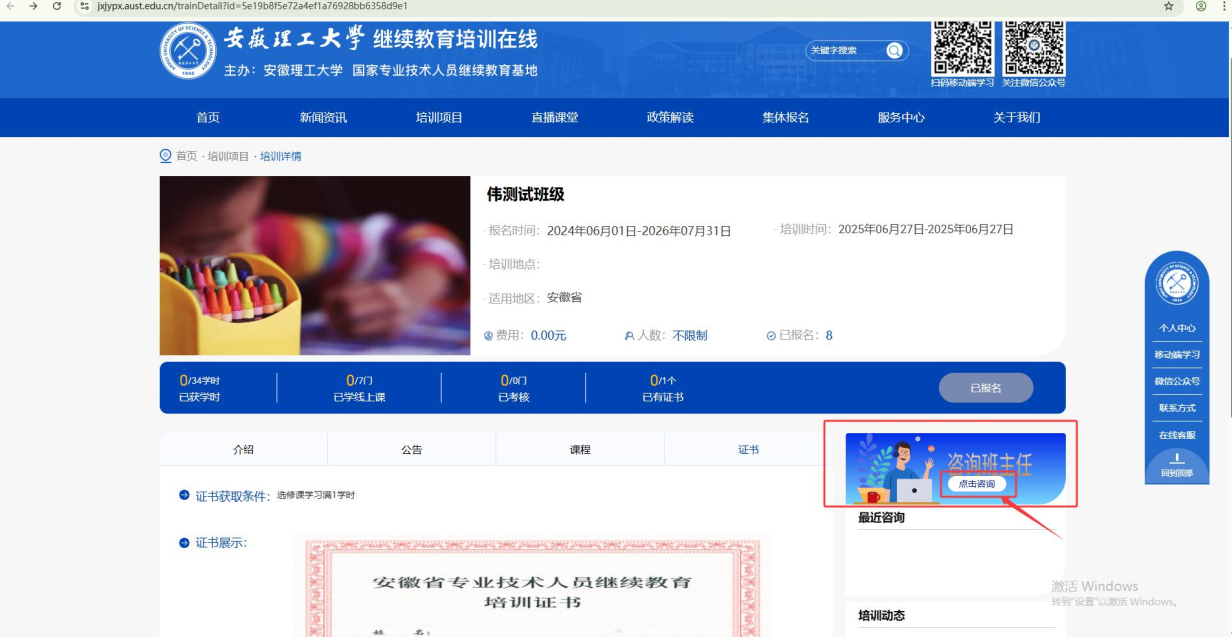1232x637 pixels.
Task: Open 培训项目 in the navigation bar
Action: click(439, 117)
